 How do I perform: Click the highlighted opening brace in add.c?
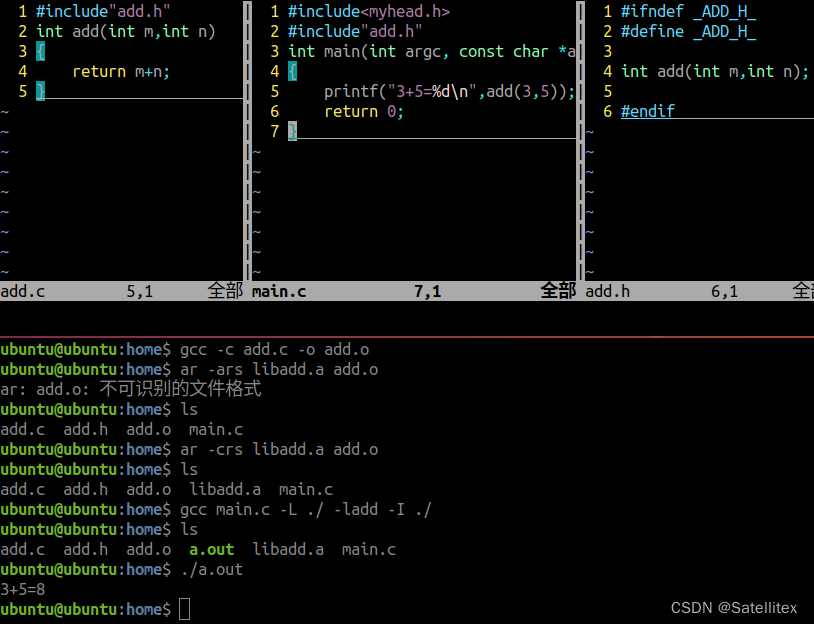pos(40,51)
